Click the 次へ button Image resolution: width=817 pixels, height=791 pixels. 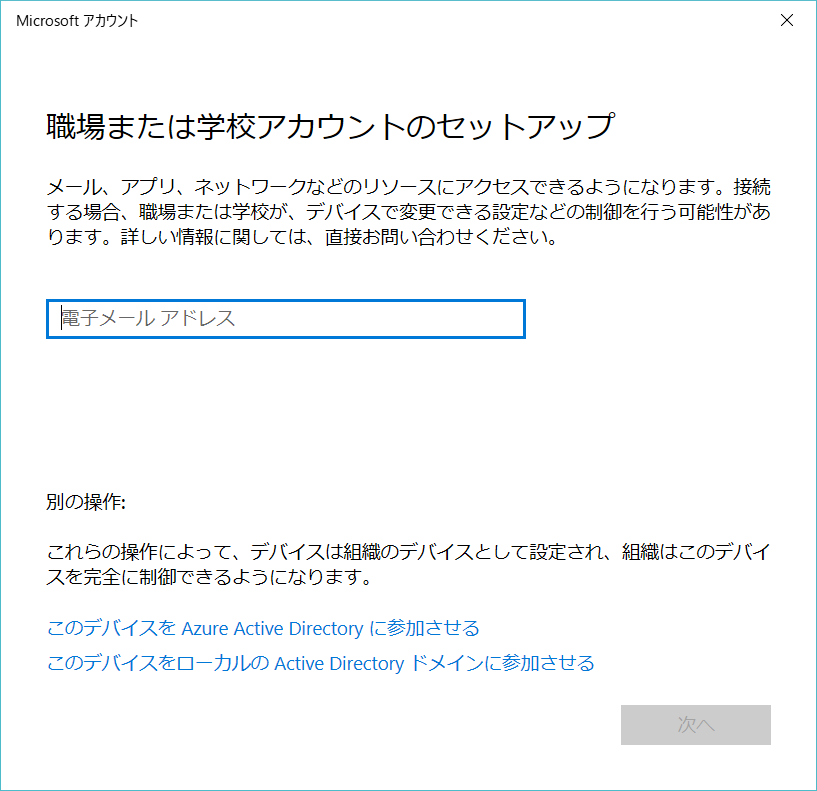(696, 725)
